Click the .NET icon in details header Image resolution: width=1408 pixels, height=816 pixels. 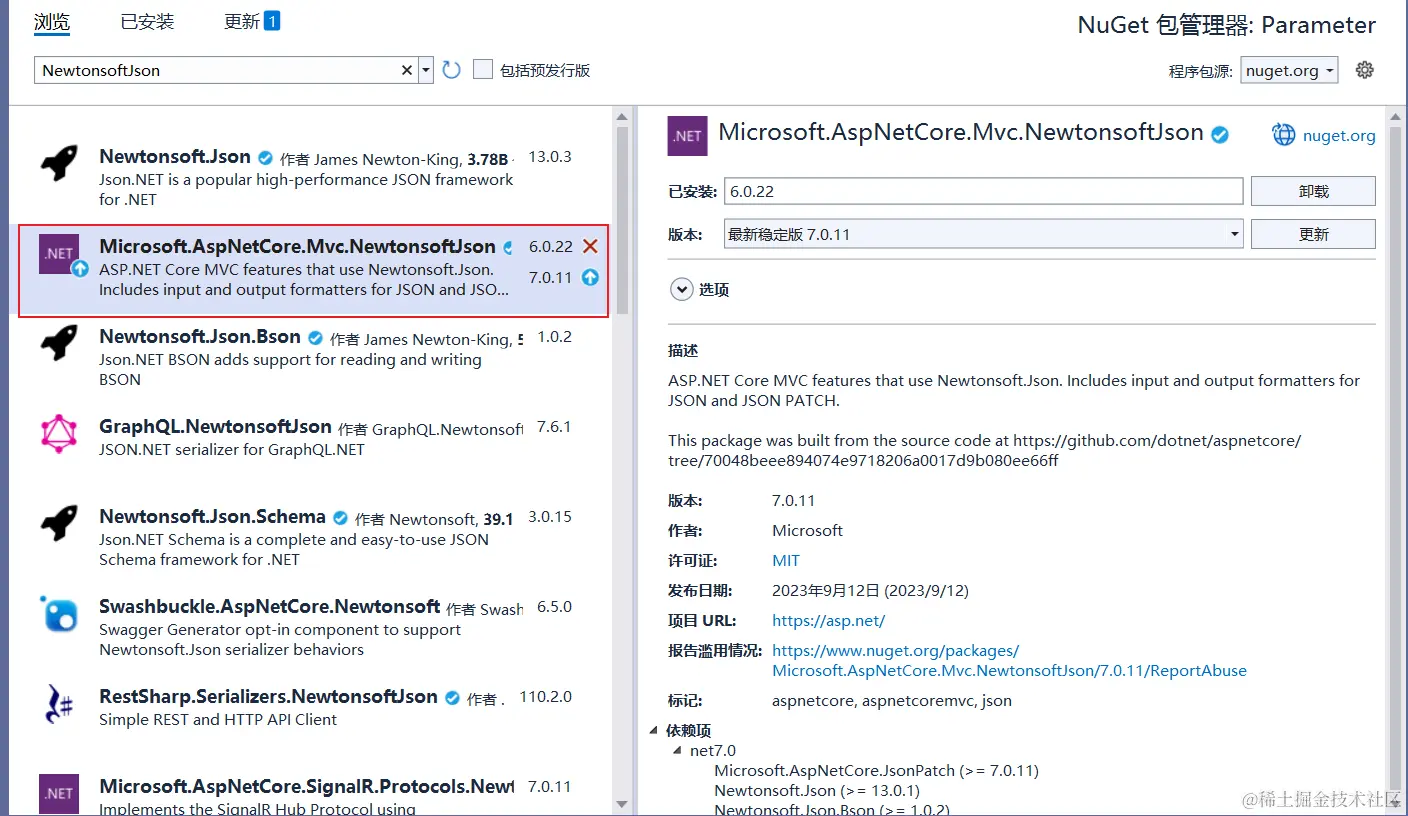tap(687, 136)
